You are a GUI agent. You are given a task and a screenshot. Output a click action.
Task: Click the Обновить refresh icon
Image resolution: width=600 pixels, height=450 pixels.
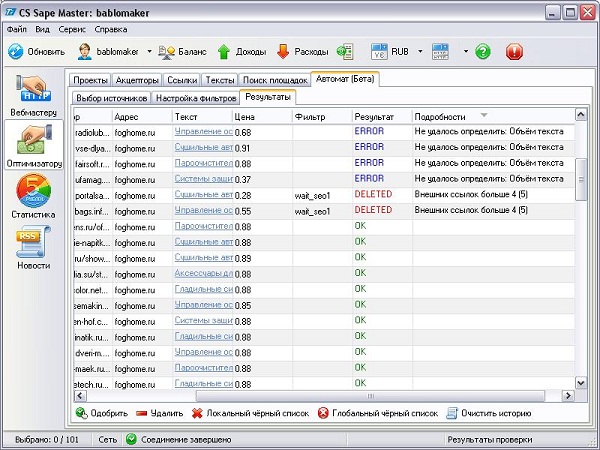pyautogui.click(x=16, y=52)
